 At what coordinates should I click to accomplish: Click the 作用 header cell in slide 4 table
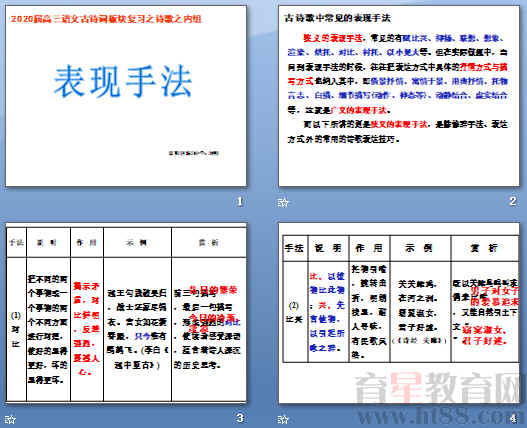[x=369, y=248]
